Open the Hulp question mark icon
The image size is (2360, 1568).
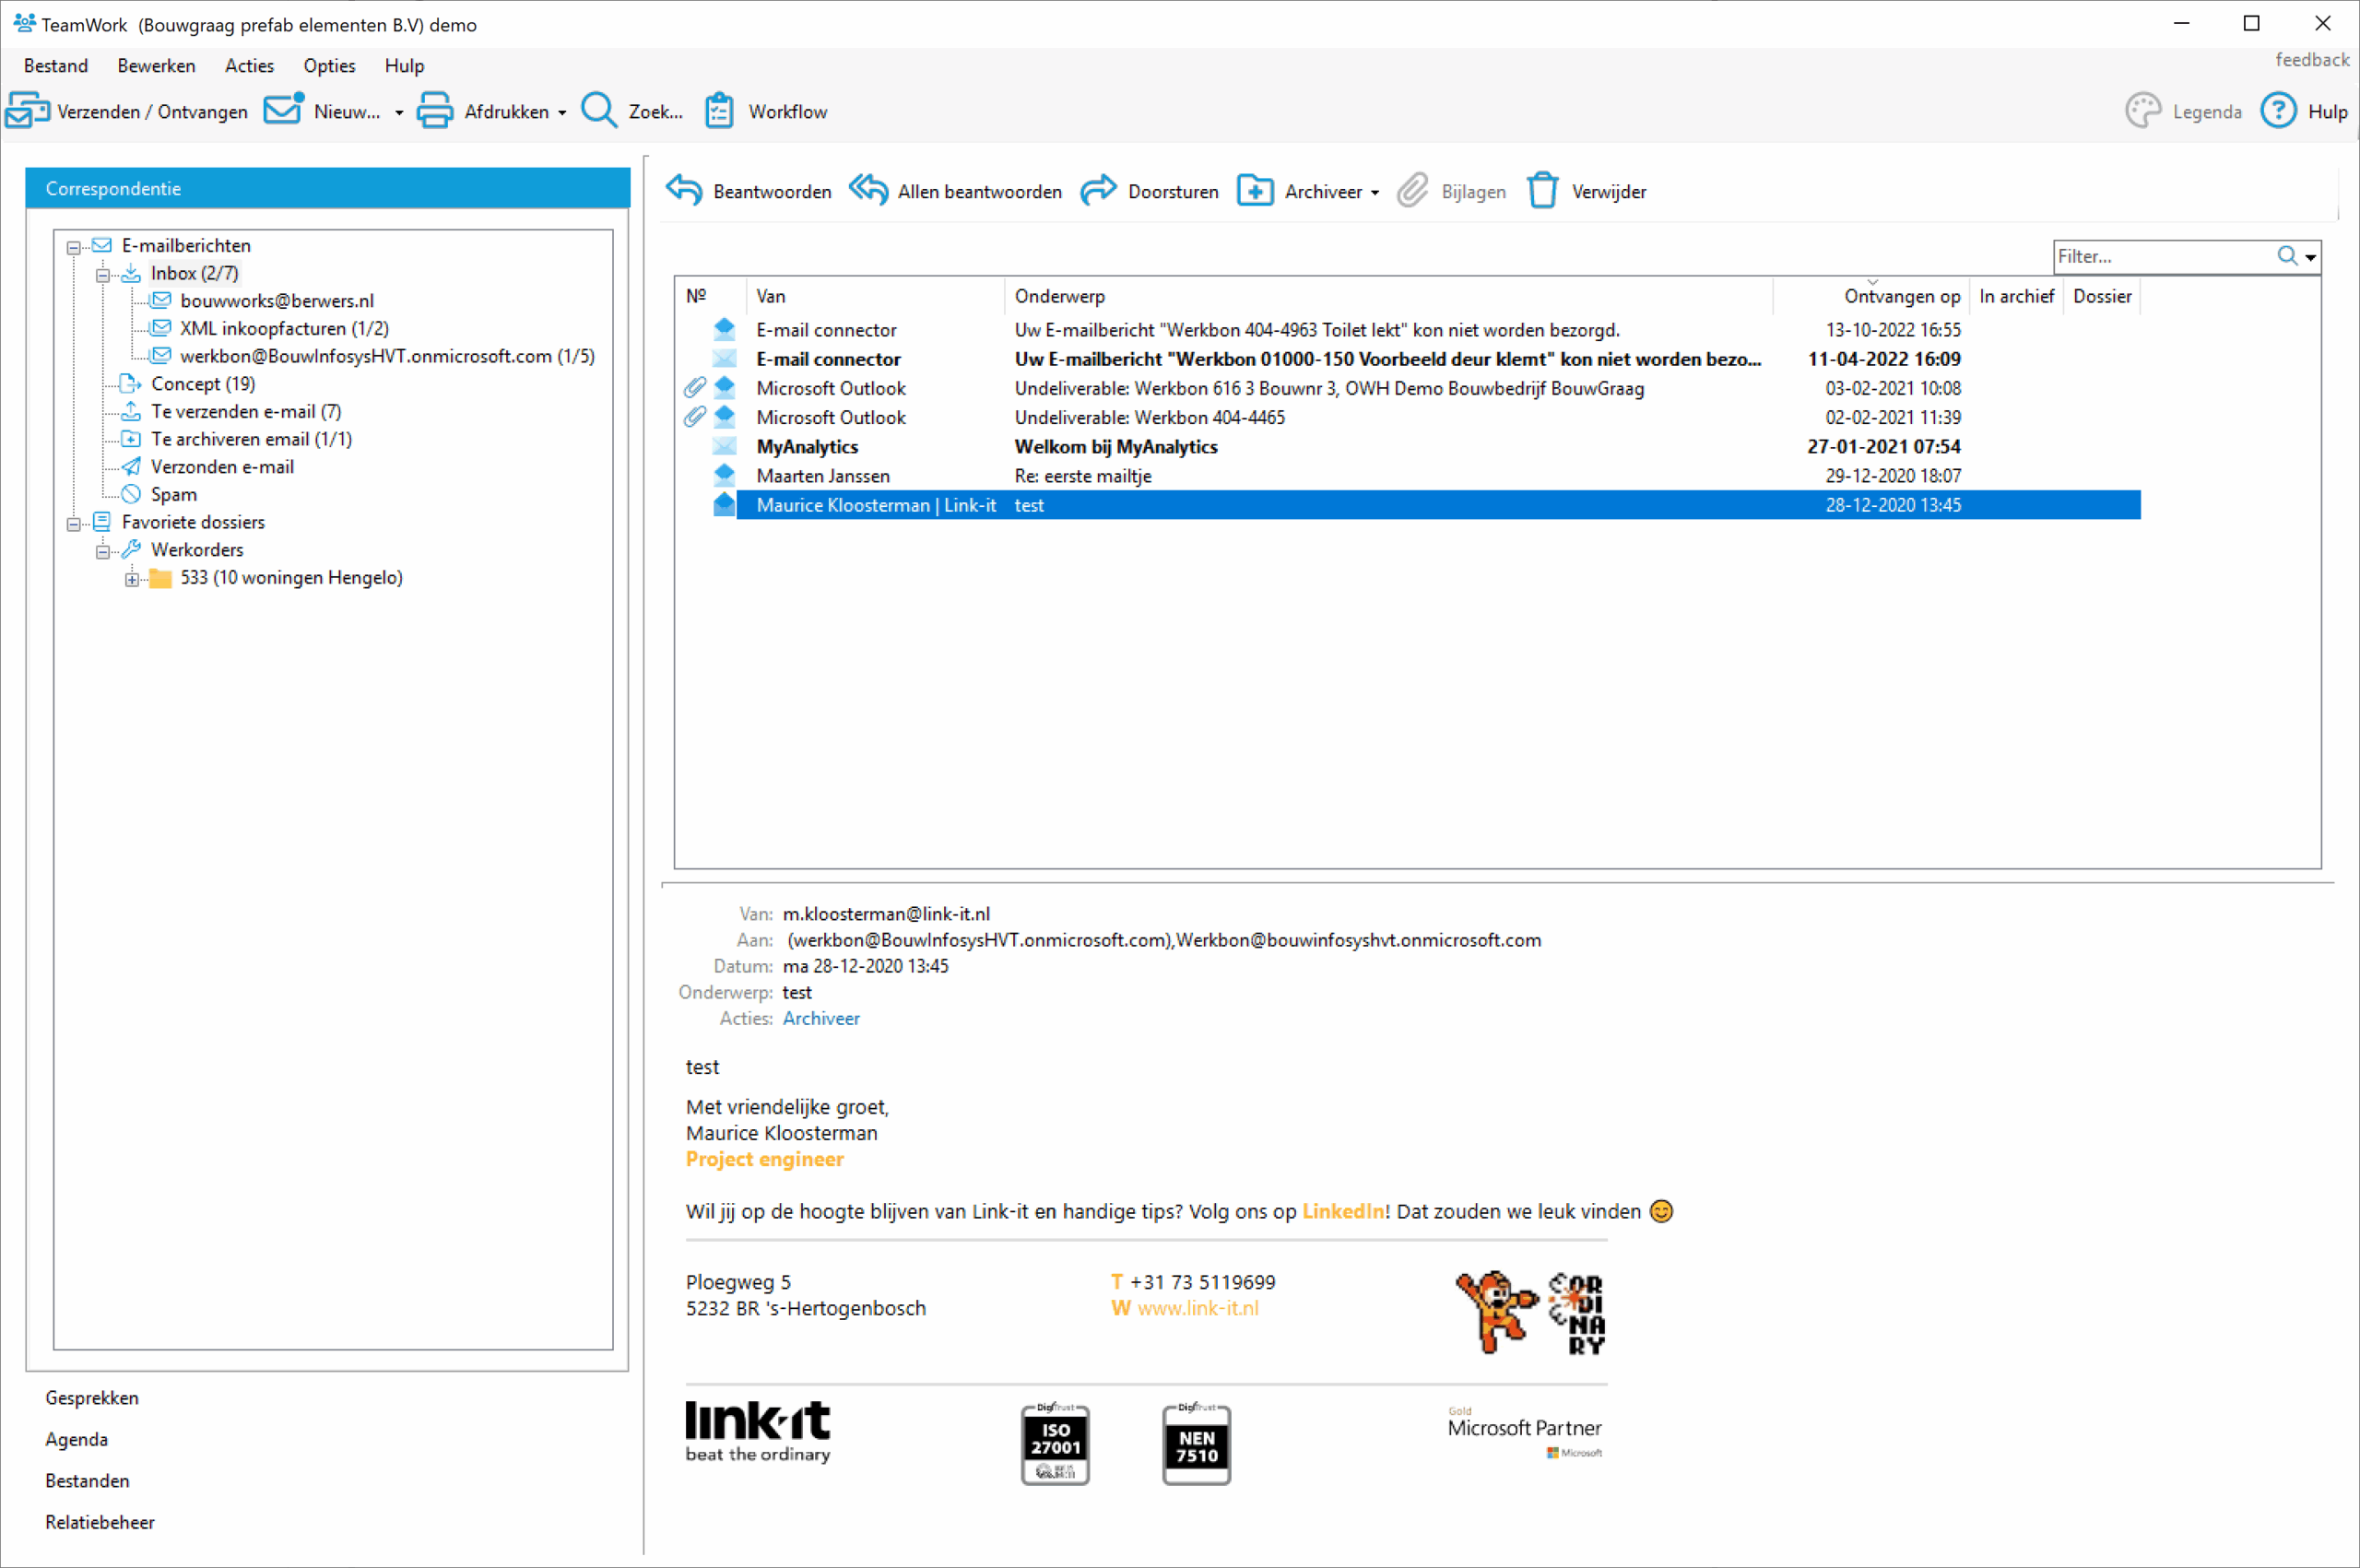click(2278, 111)
